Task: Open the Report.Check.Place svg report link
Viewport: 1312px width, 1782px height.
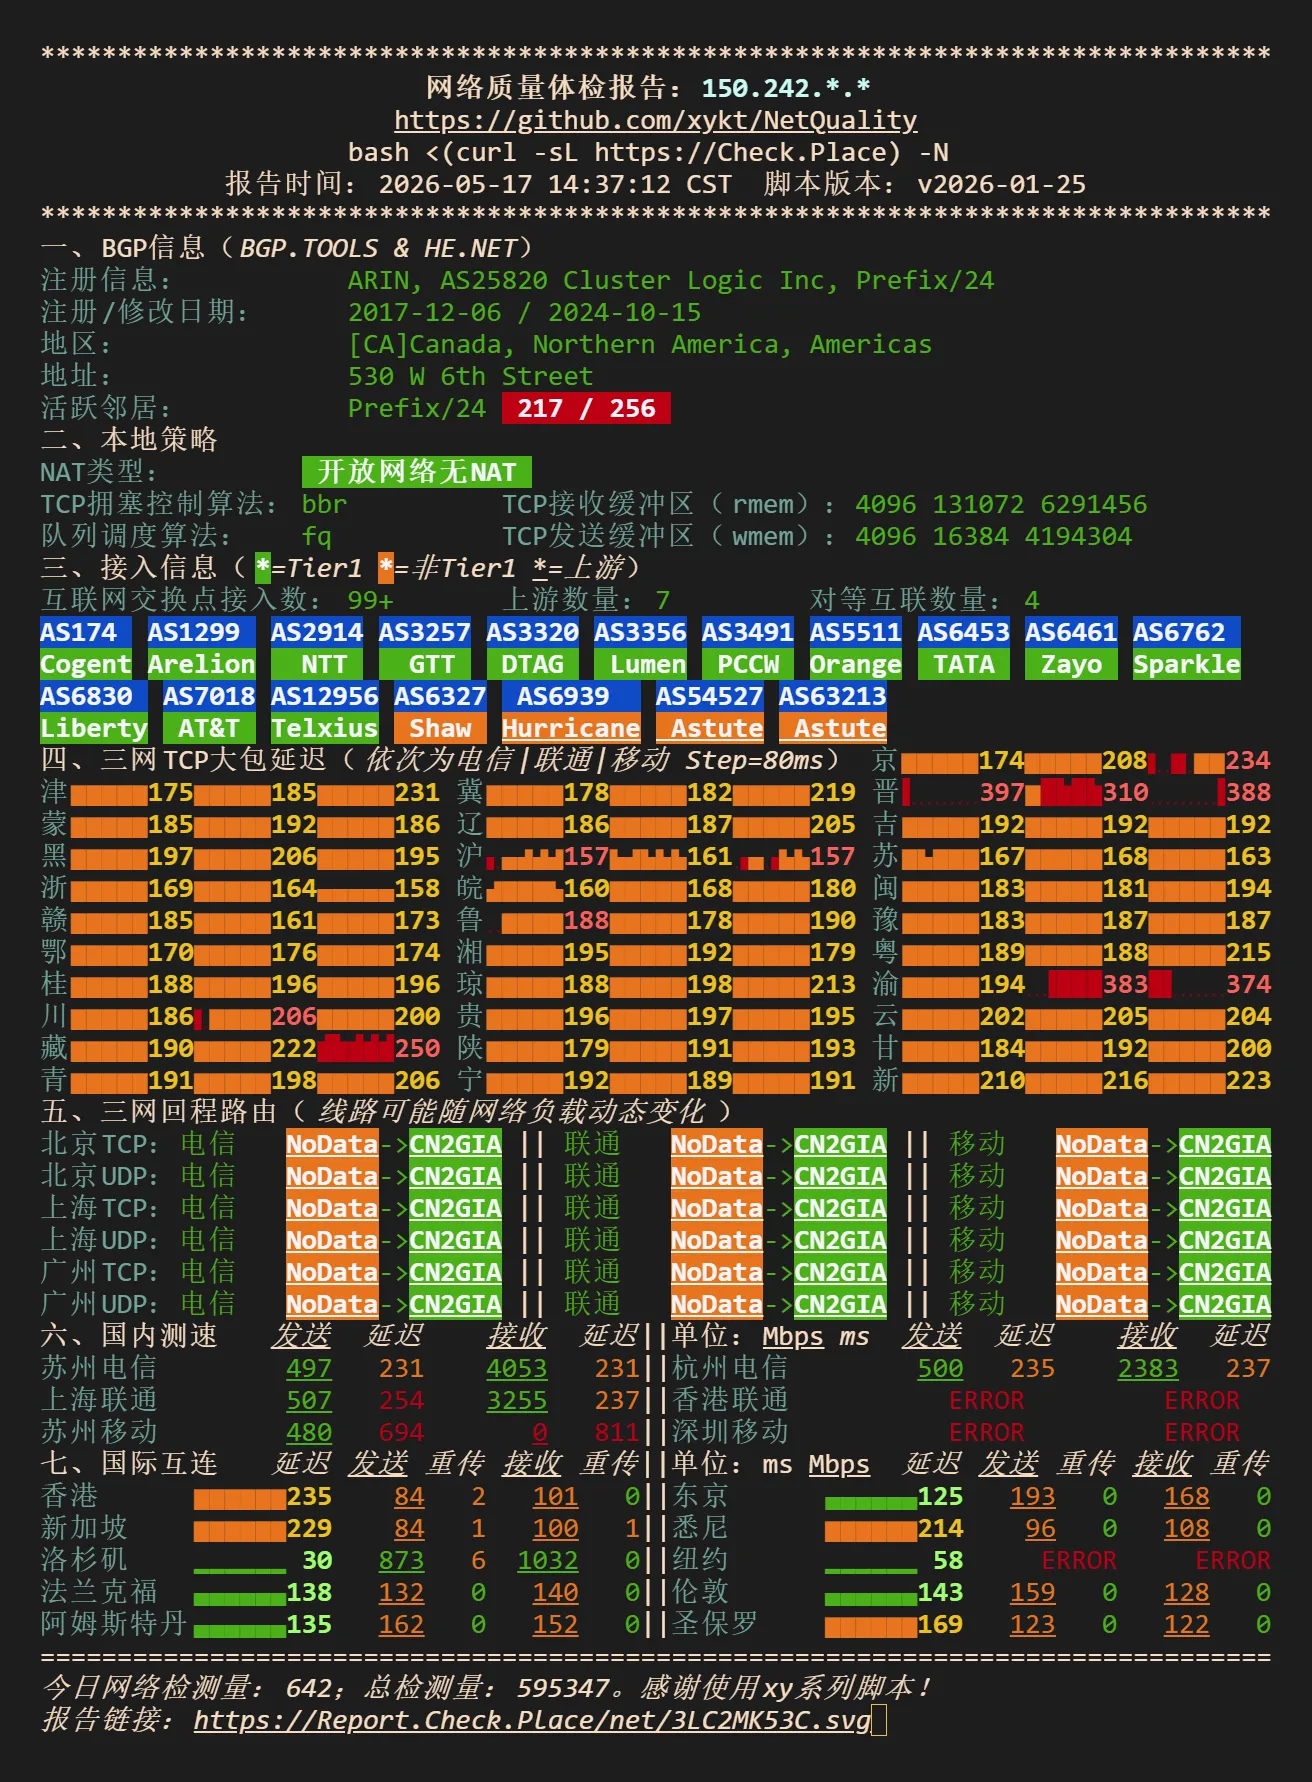Action: (532, 1720)
